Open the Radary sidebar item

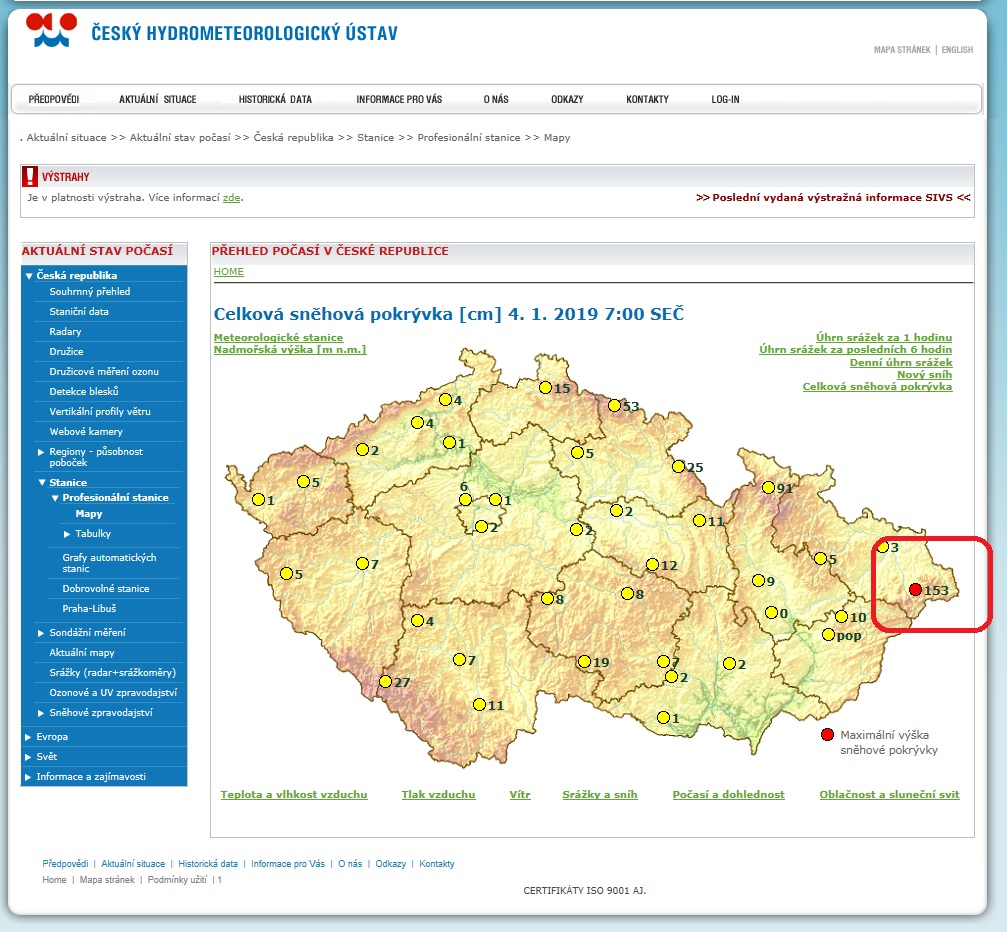[x=65, y=332]
